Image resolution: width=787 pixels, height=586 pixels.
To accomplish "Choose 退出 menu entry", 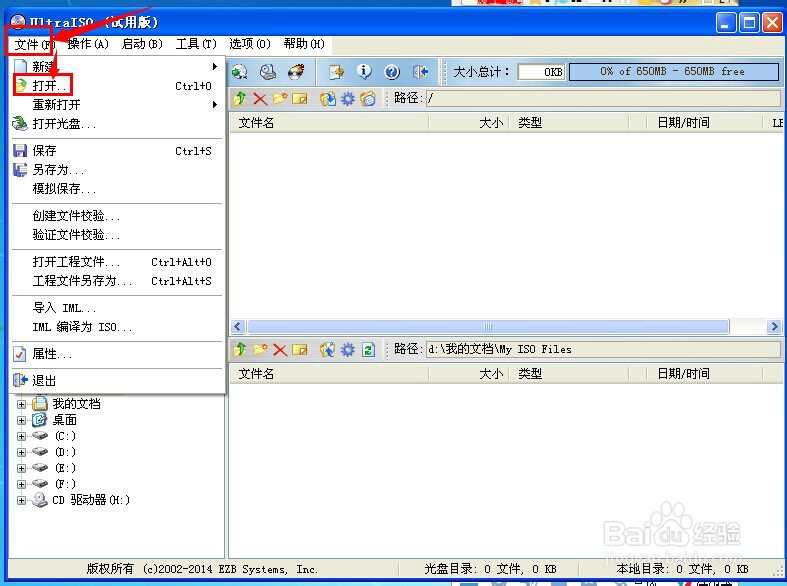I will pos(117,381).
